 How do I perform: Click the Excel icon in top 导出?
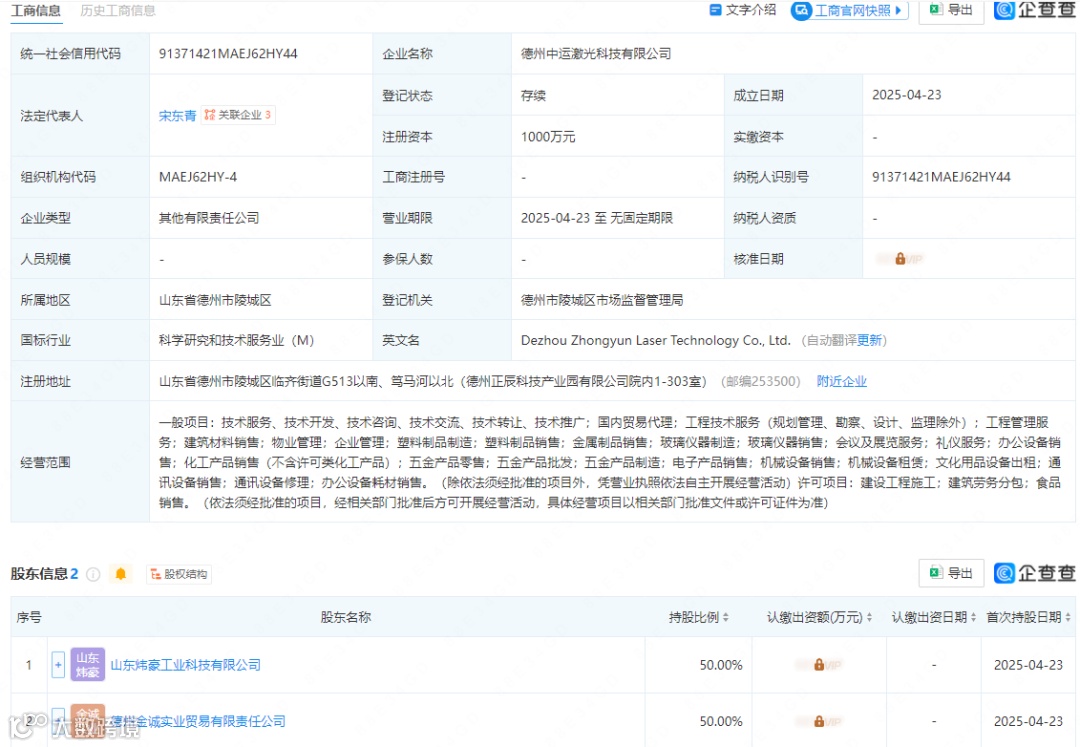[x=935, y=9]
